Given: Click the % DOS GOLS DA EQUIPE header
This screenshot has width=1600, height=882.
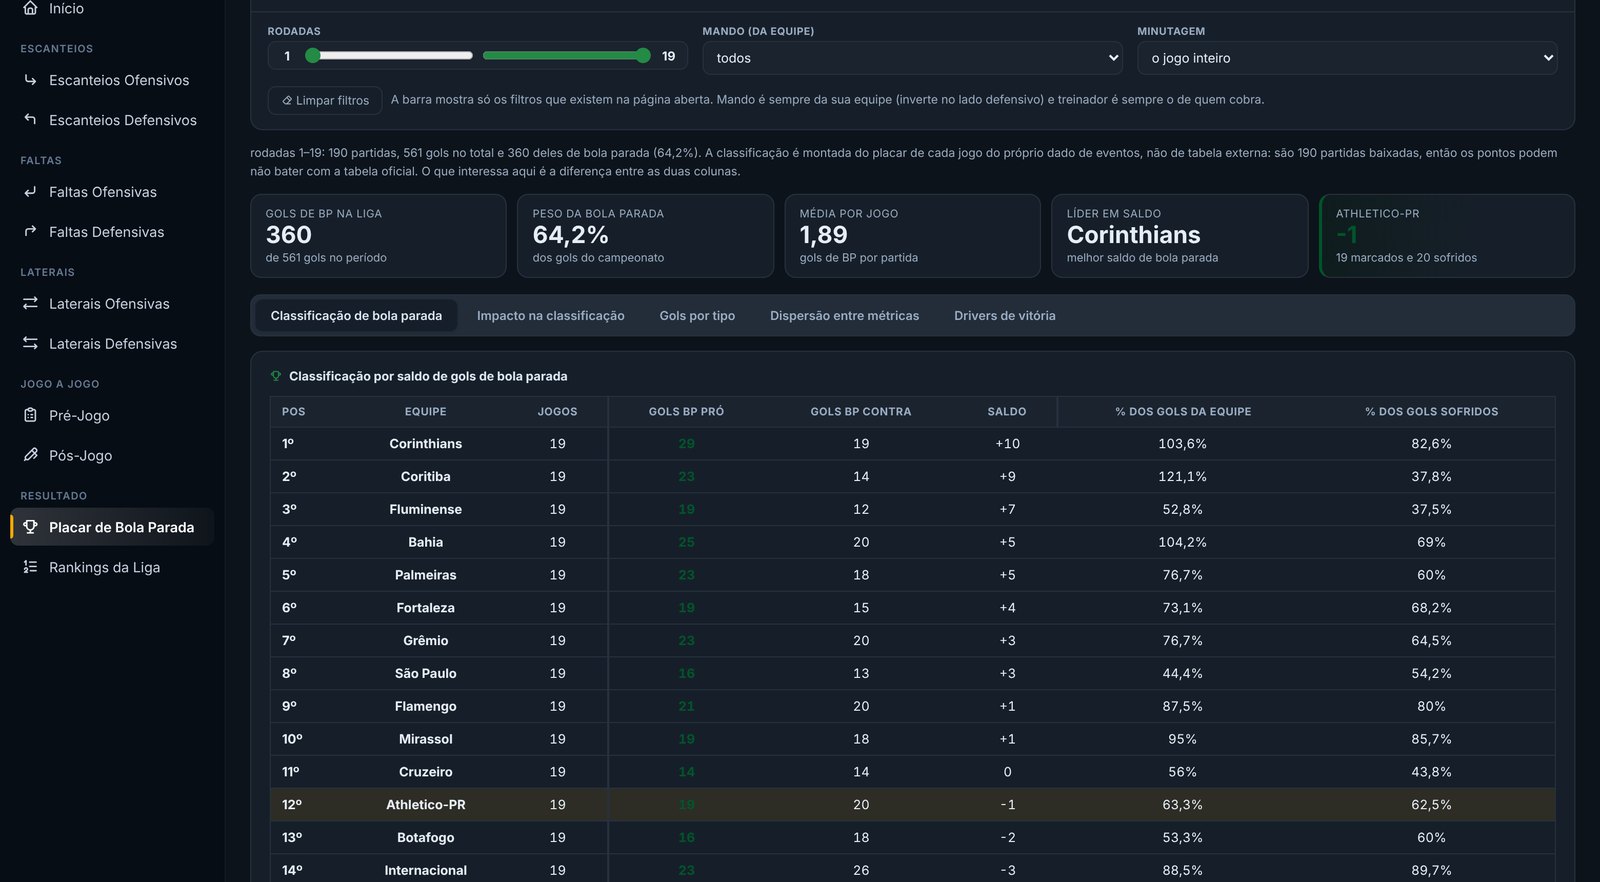Looking at the screenshot, I should click(x=1183, y=412).
